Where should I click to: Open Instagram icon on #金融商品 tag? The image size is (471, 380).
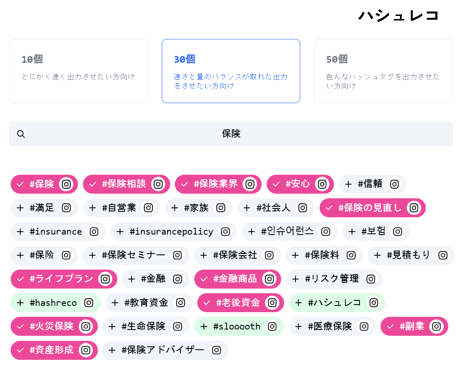269,279
